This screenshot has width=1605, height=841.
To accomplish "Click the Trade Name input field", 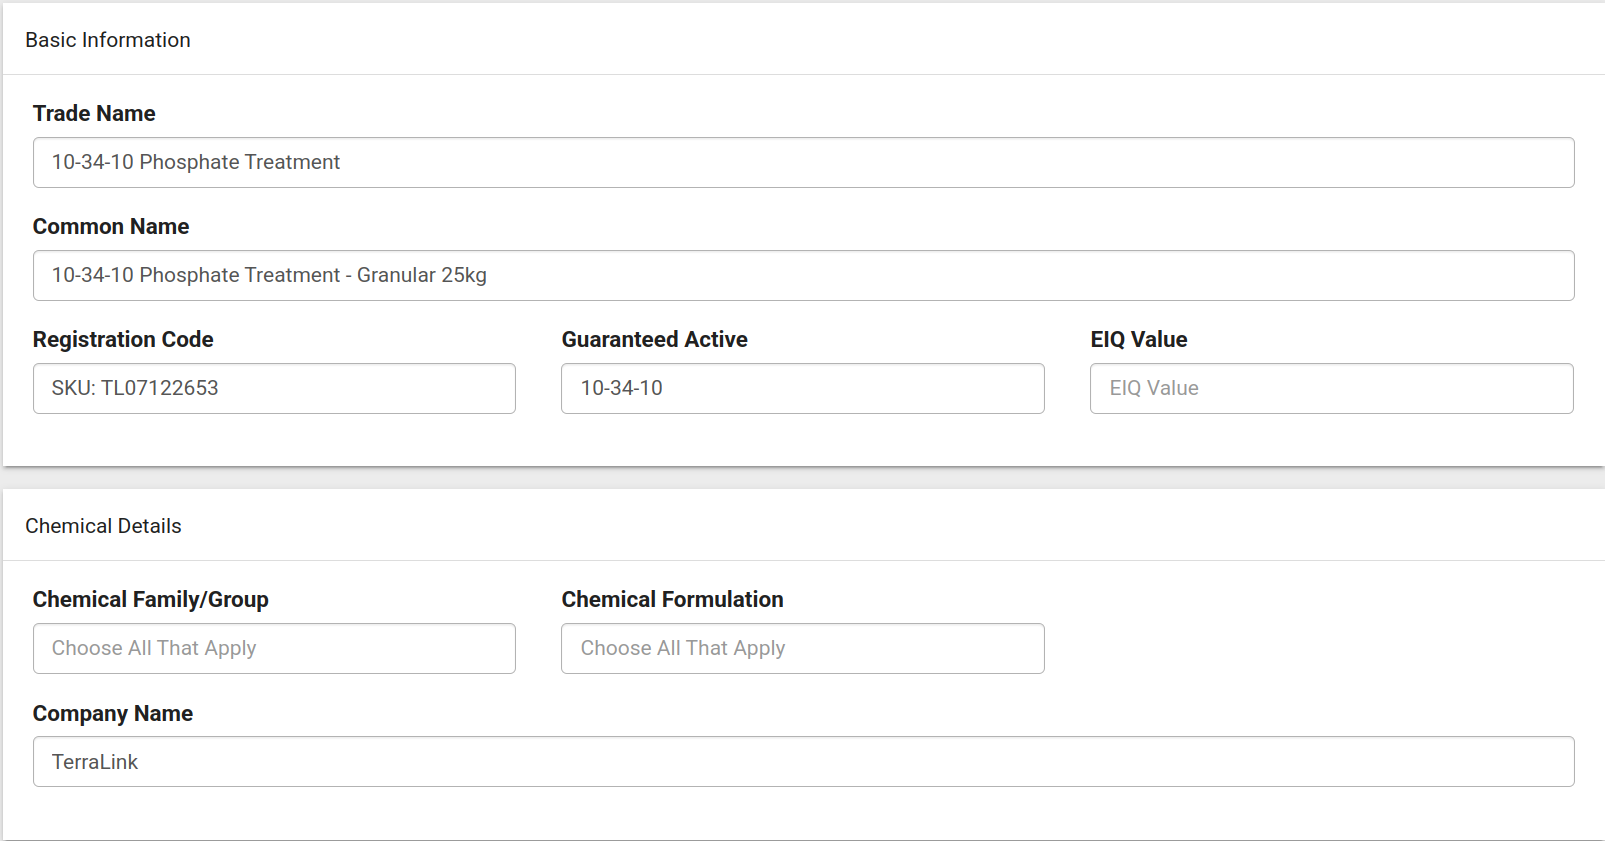I will point(803,162).
